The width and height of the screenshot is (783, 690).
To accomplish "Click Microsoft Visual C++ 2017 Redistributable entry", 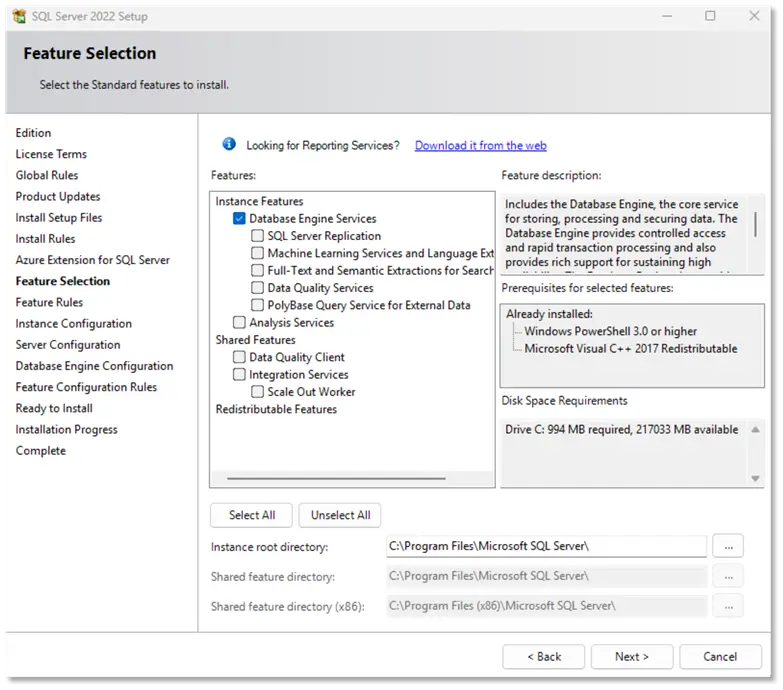I will coord(631,348).
